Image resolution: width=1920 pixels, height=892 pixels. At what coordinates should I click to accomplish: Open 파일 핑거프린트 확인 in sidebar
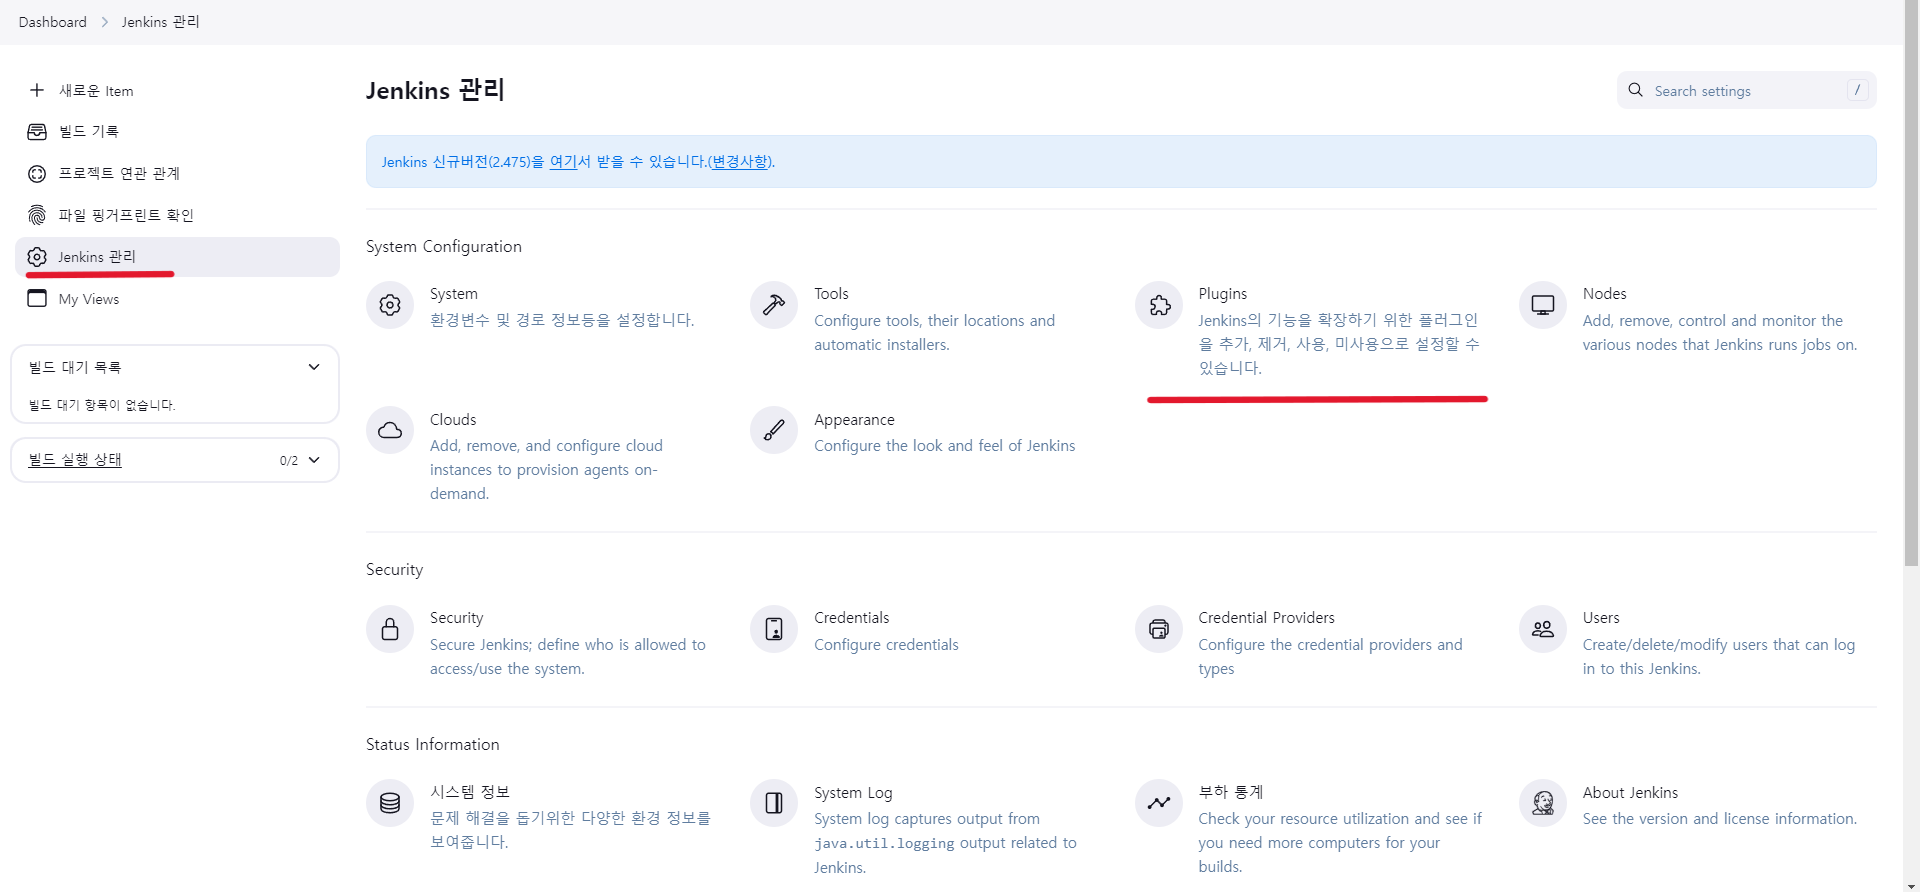tap(178, 215)
